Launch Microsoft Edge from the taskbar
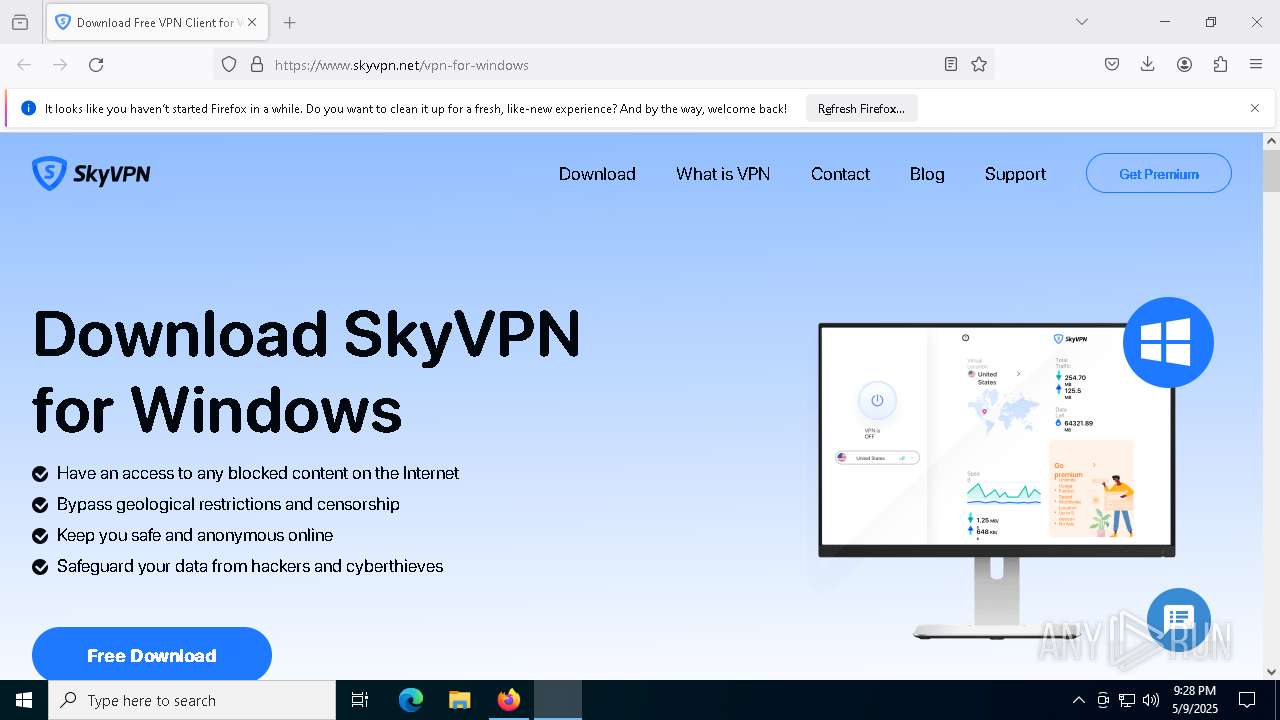This screenshot has height=720, width=1280. [411, 700]
